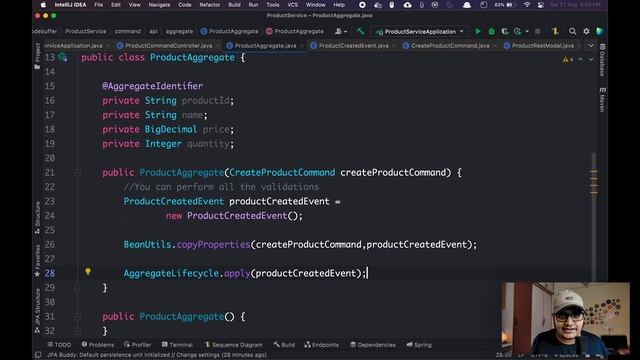Click BeanUtils on line 26
The image size is (640, 360).
pyautogui.click(x=147, y=244)
